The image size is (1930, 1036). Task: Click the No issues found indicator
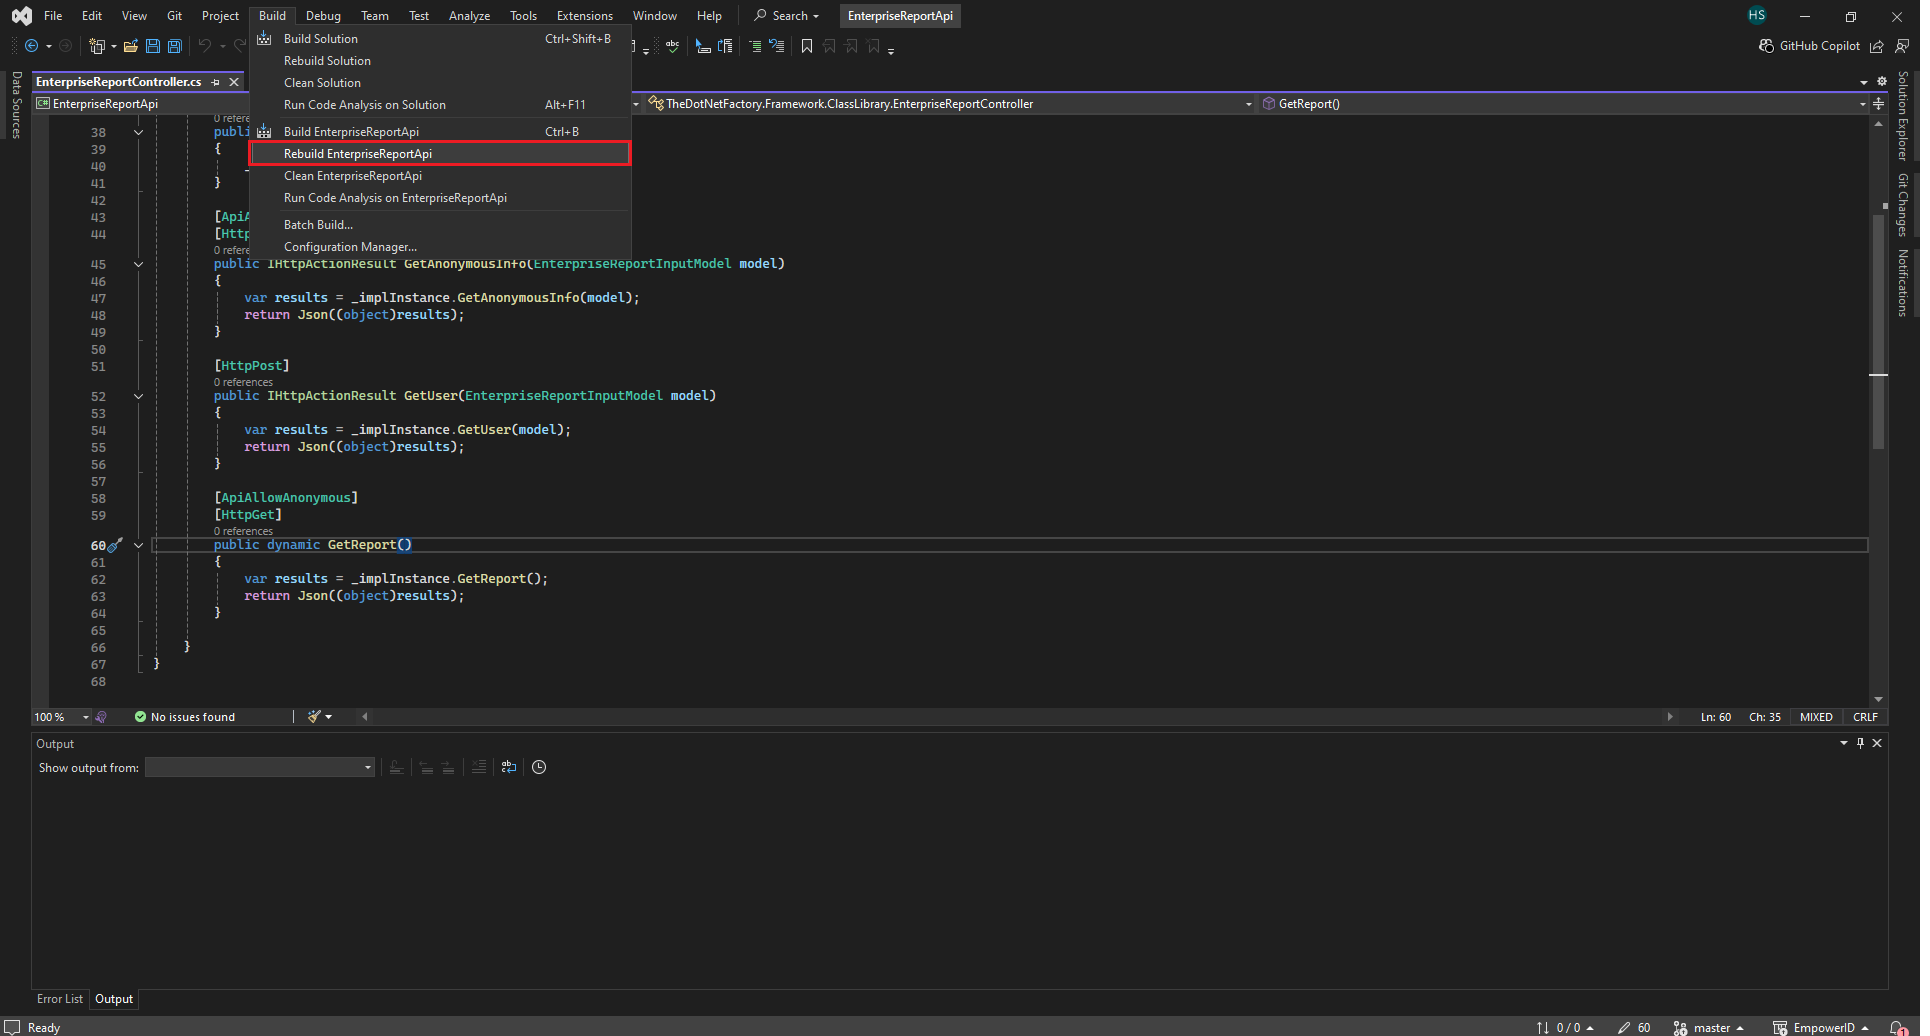[185, 716]
